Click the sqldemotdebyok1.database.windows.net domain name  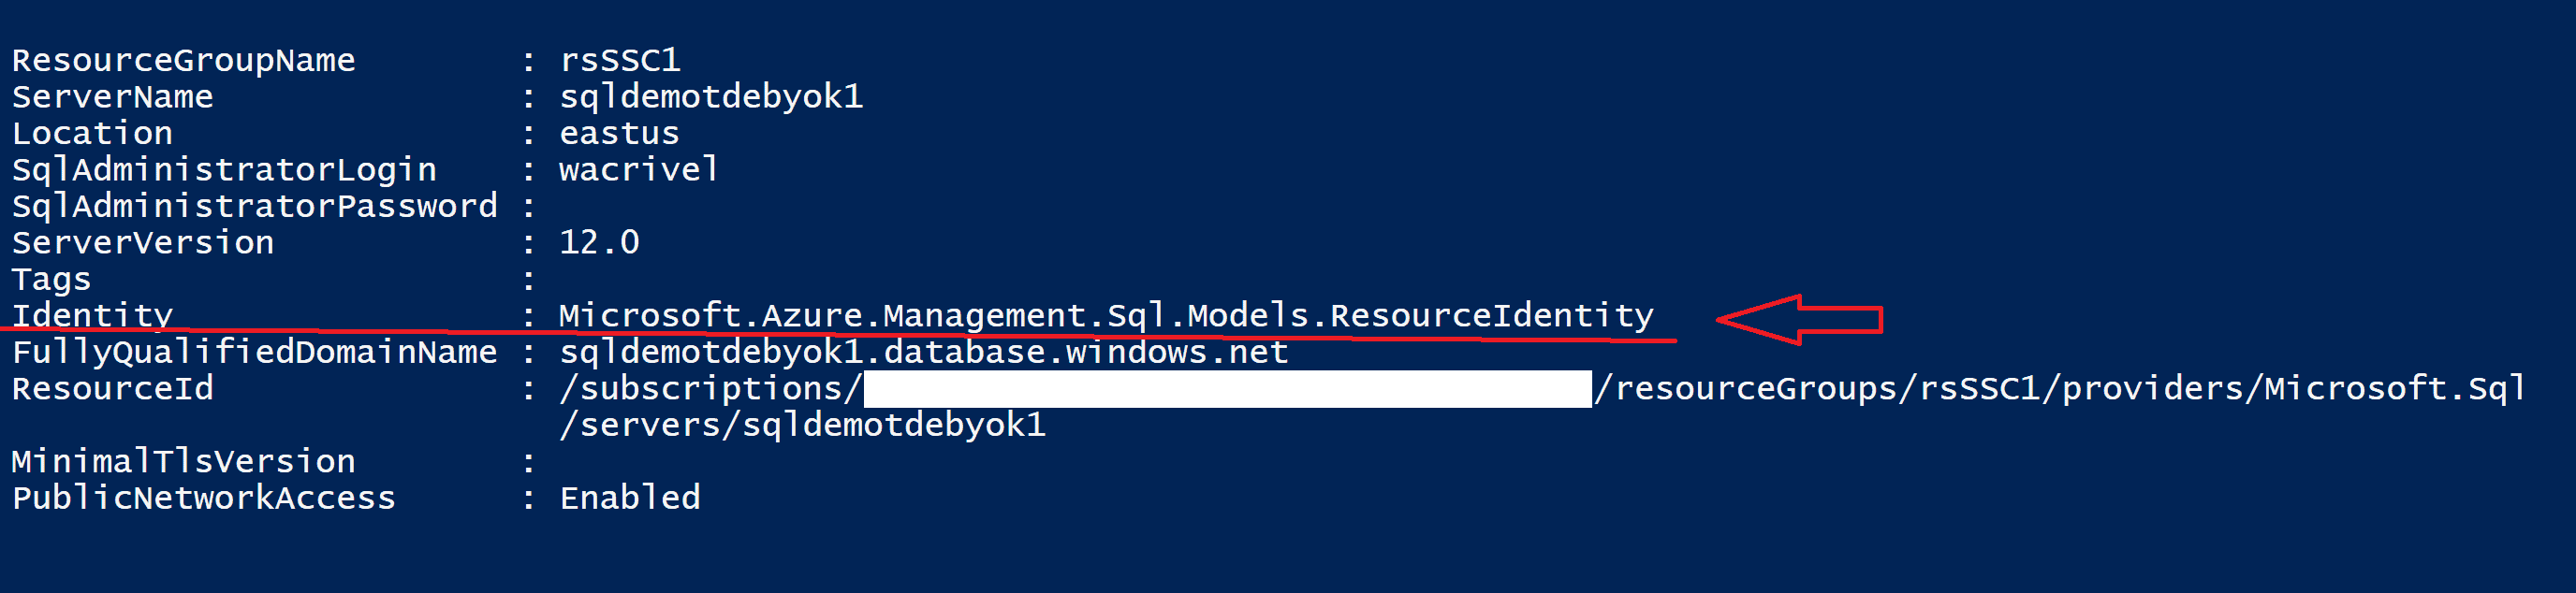pos(923,353)
